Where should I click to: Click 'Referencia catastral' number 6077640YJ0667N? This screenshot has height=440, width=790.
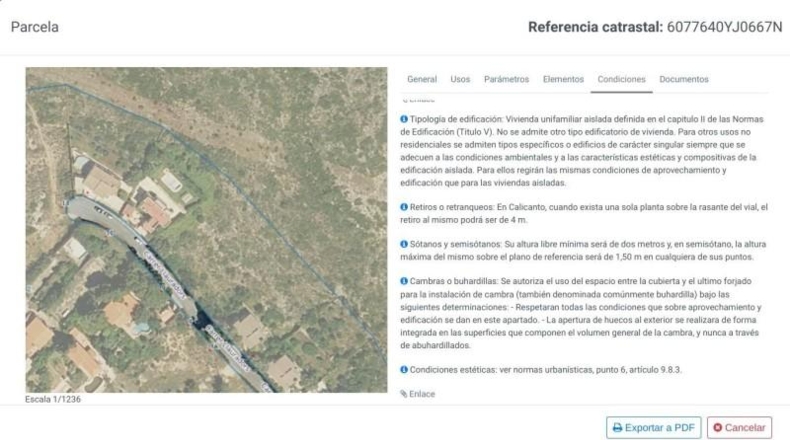click(x=725, y=27)
